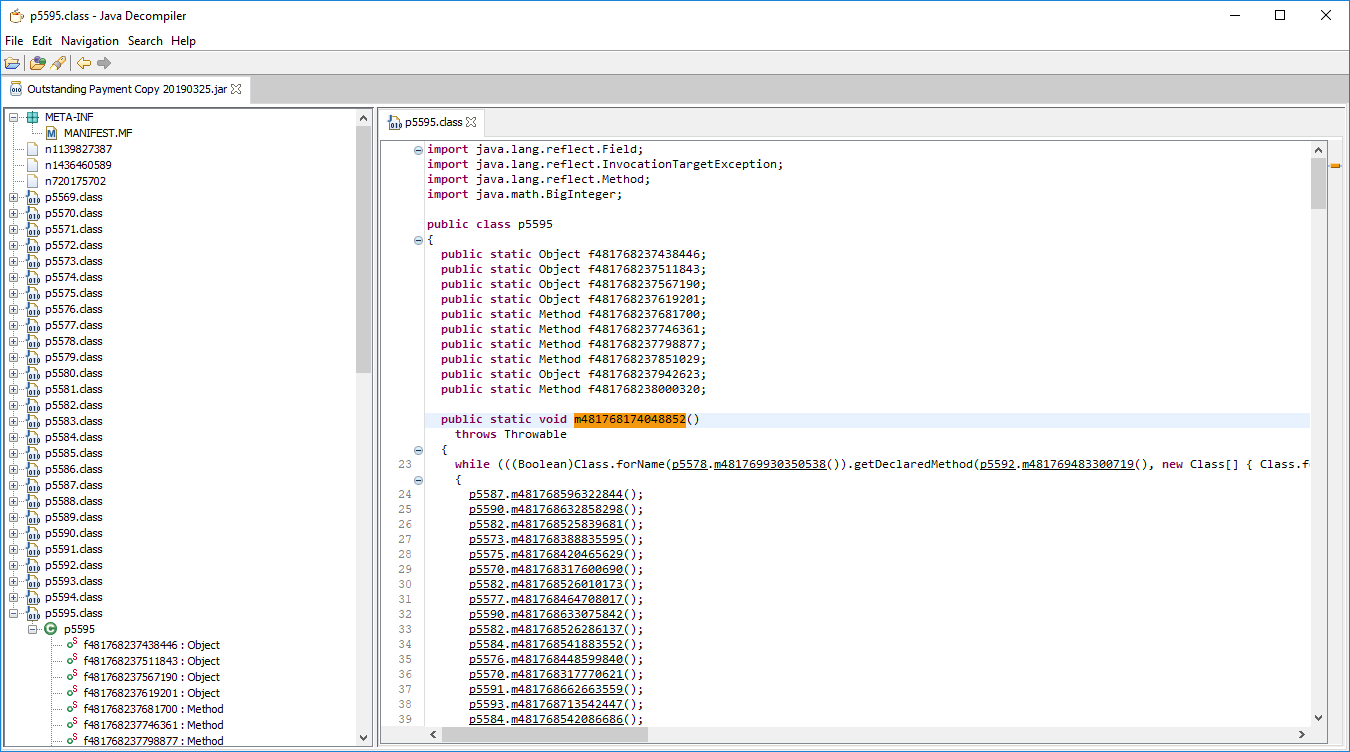Select f481768237619201 : Object in tree
This screenshot has width=1350, height=752.
(x=151, y=693)
